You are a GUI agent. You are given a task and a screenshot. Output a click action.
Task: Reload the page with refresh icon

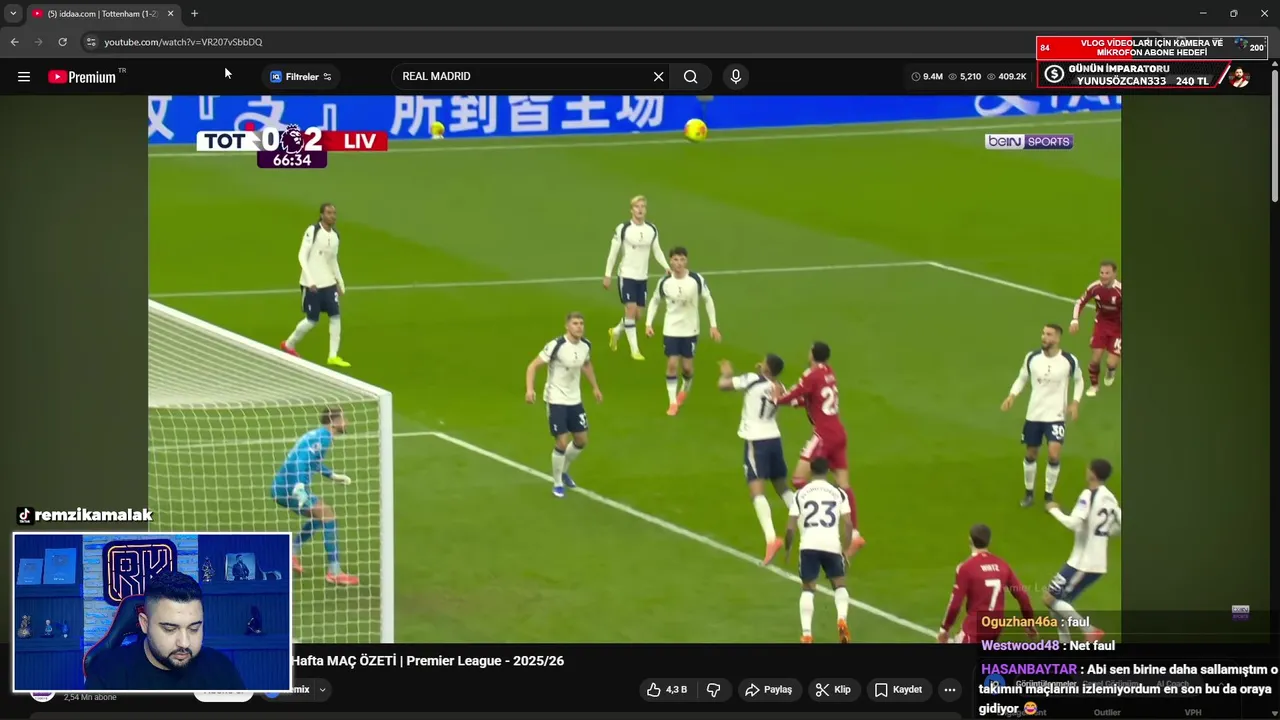tap(62, 42)
